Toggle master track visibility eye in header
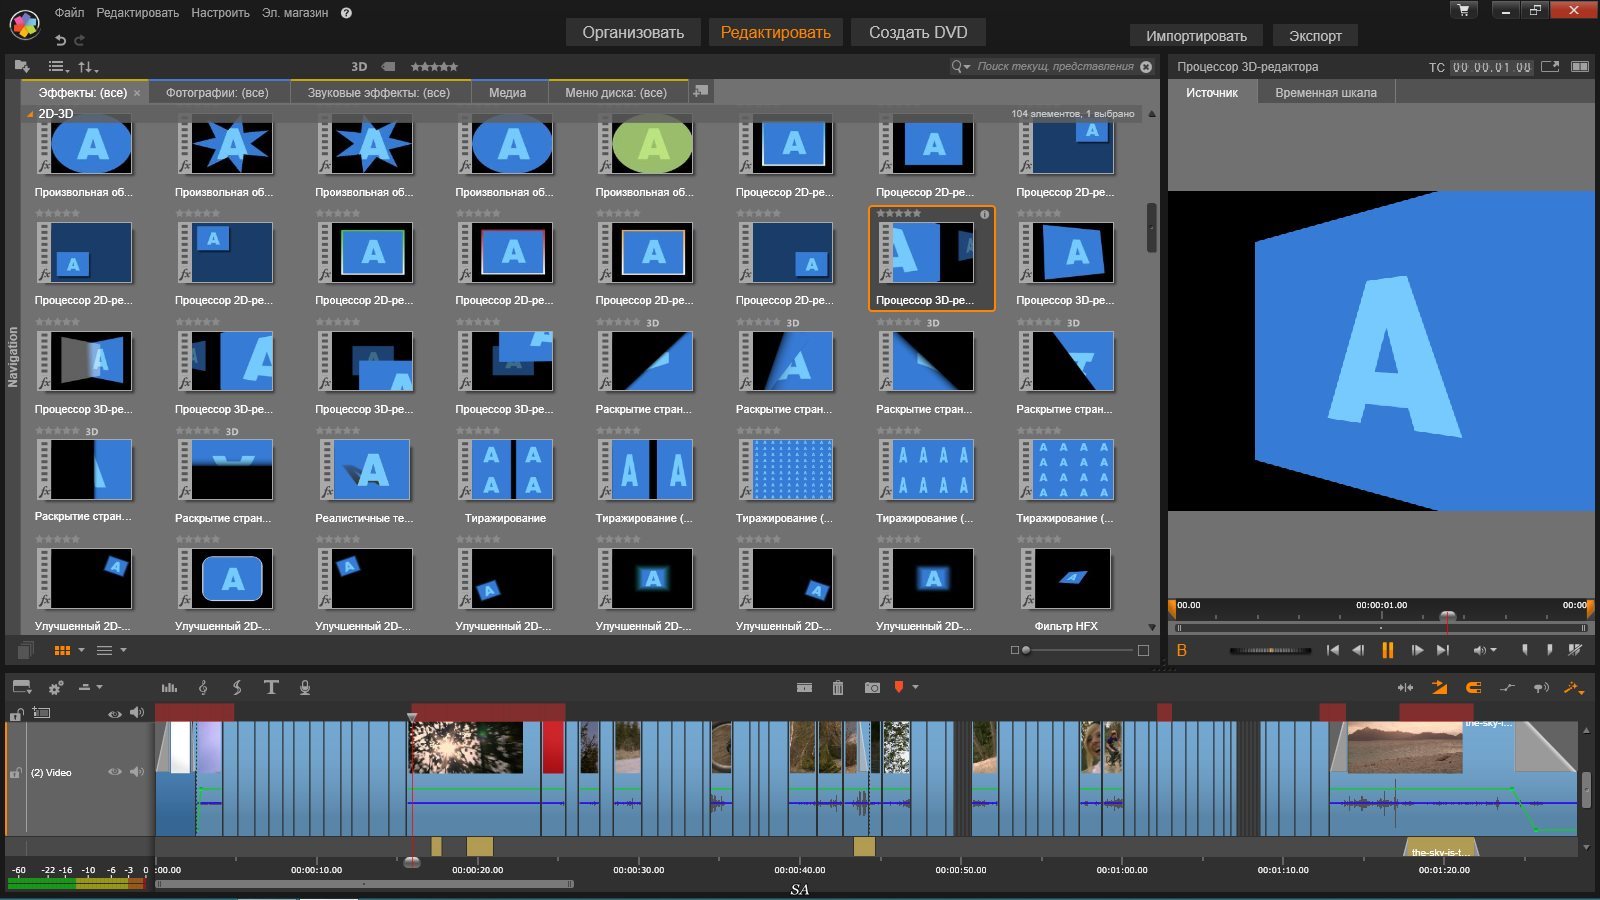Image resolution: width=1600 pixels, height=900 pixels. (x=114, y=713)
